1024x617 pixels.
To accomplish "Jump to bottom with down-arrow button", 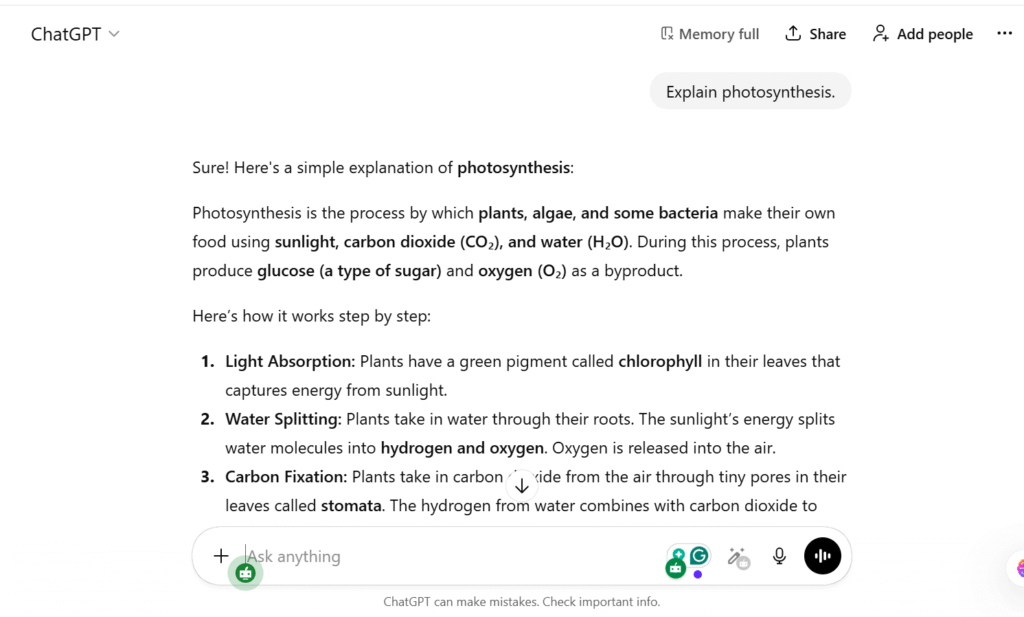I will click(522, 486).
